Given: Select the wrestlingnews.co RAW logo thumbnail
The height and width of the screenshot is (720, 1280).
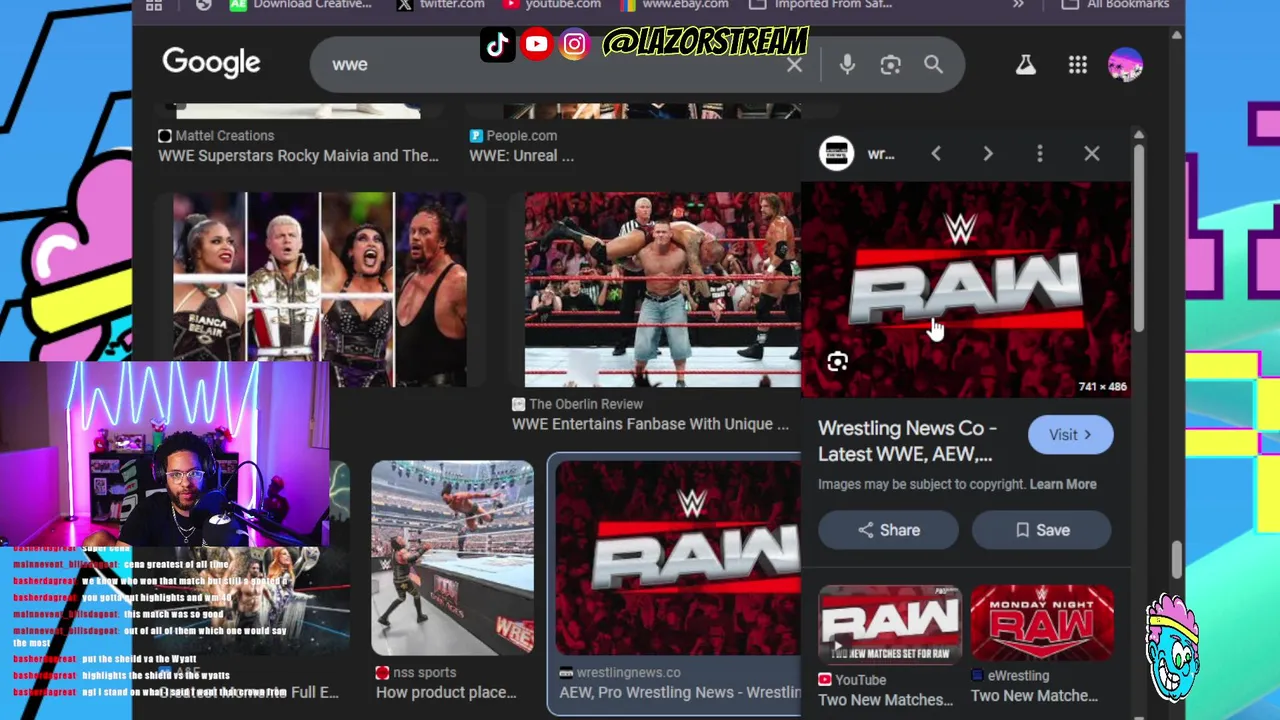Looking at the screenshot, I should 678,558.
